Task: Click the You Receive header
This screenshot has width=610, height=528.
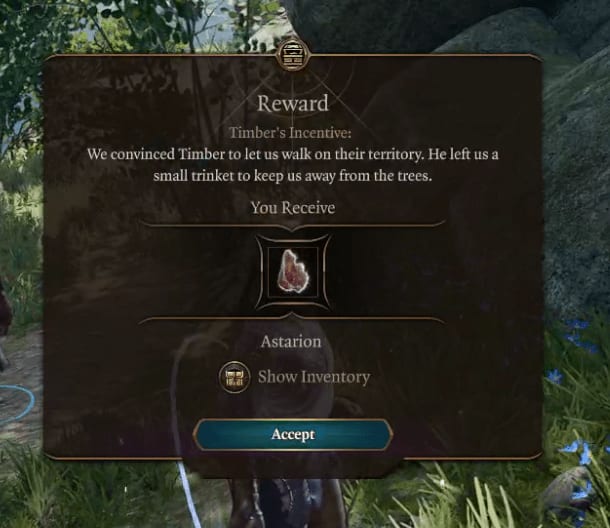Action: 293,207
